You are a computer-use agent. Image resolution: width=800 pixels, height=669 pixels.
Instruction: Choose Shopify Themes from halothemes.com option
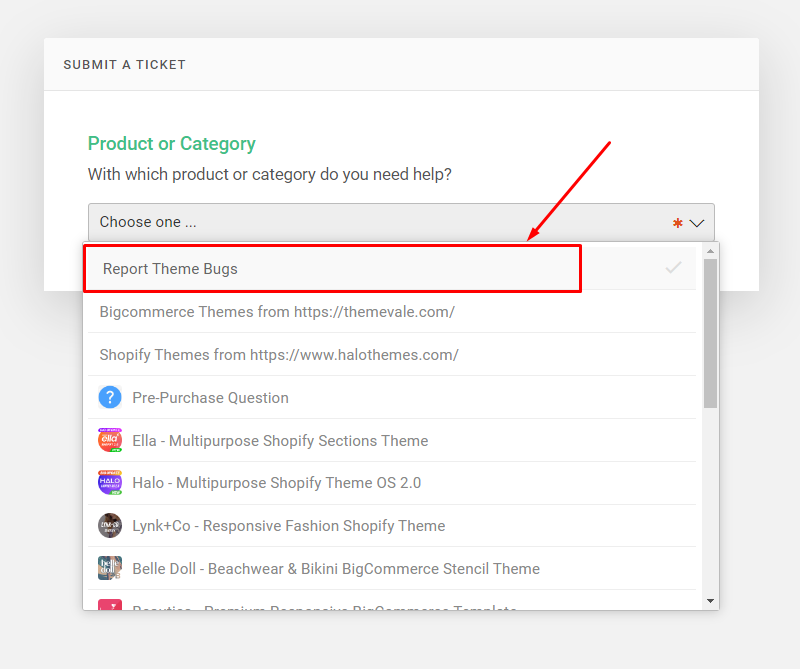point(392,355)
